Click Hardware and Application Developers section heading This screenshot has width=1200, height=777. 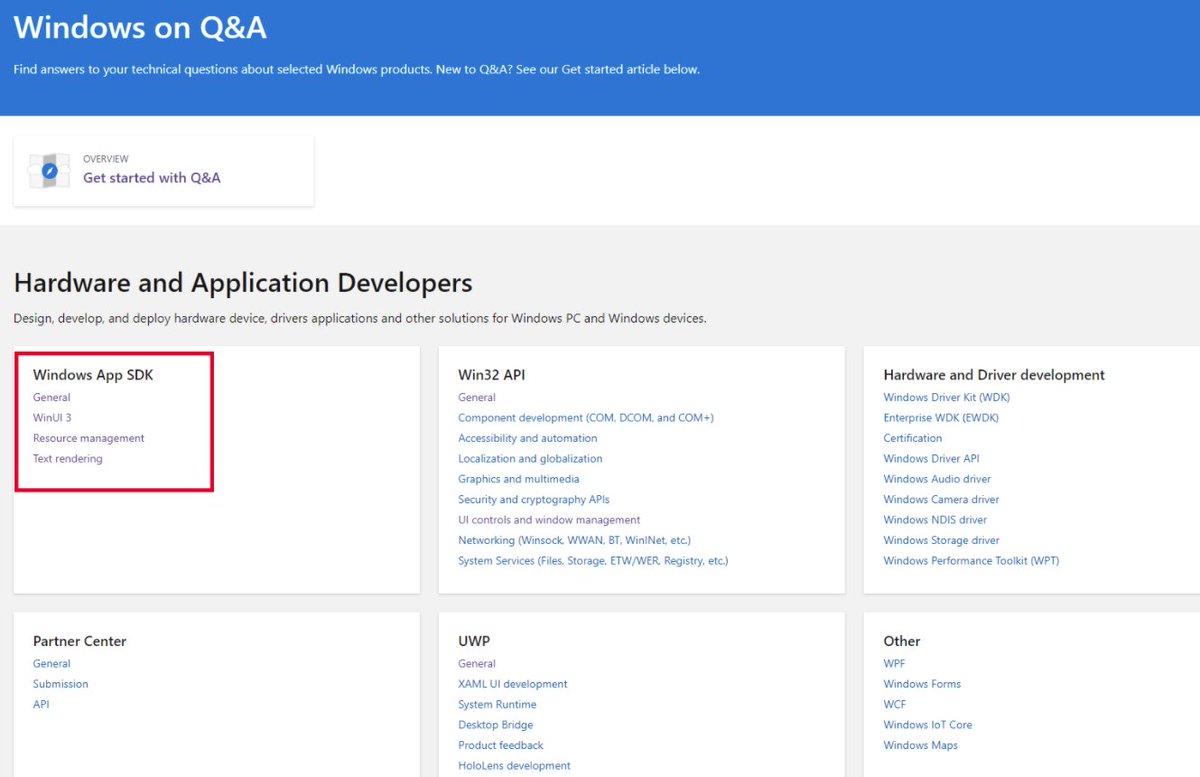coord(243,283)
